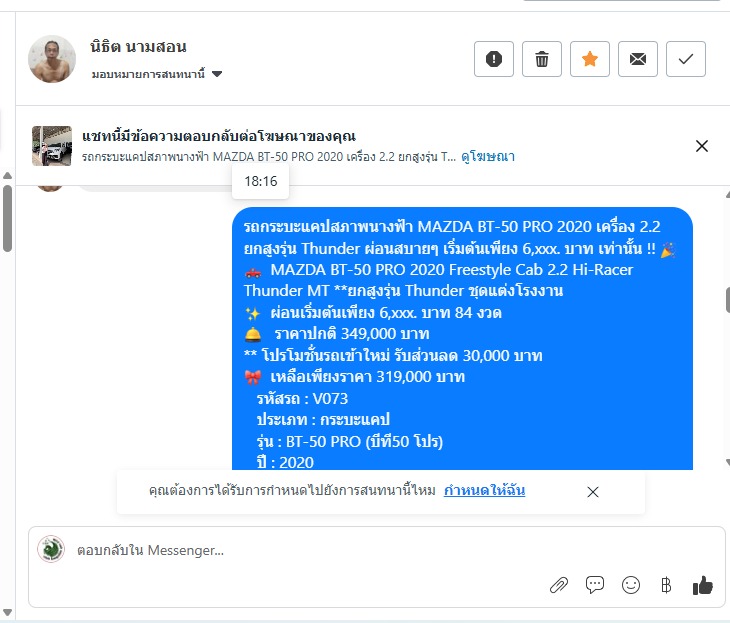
Task: Open นิธิต นามสอน profile picture
Action: [52, 59]
